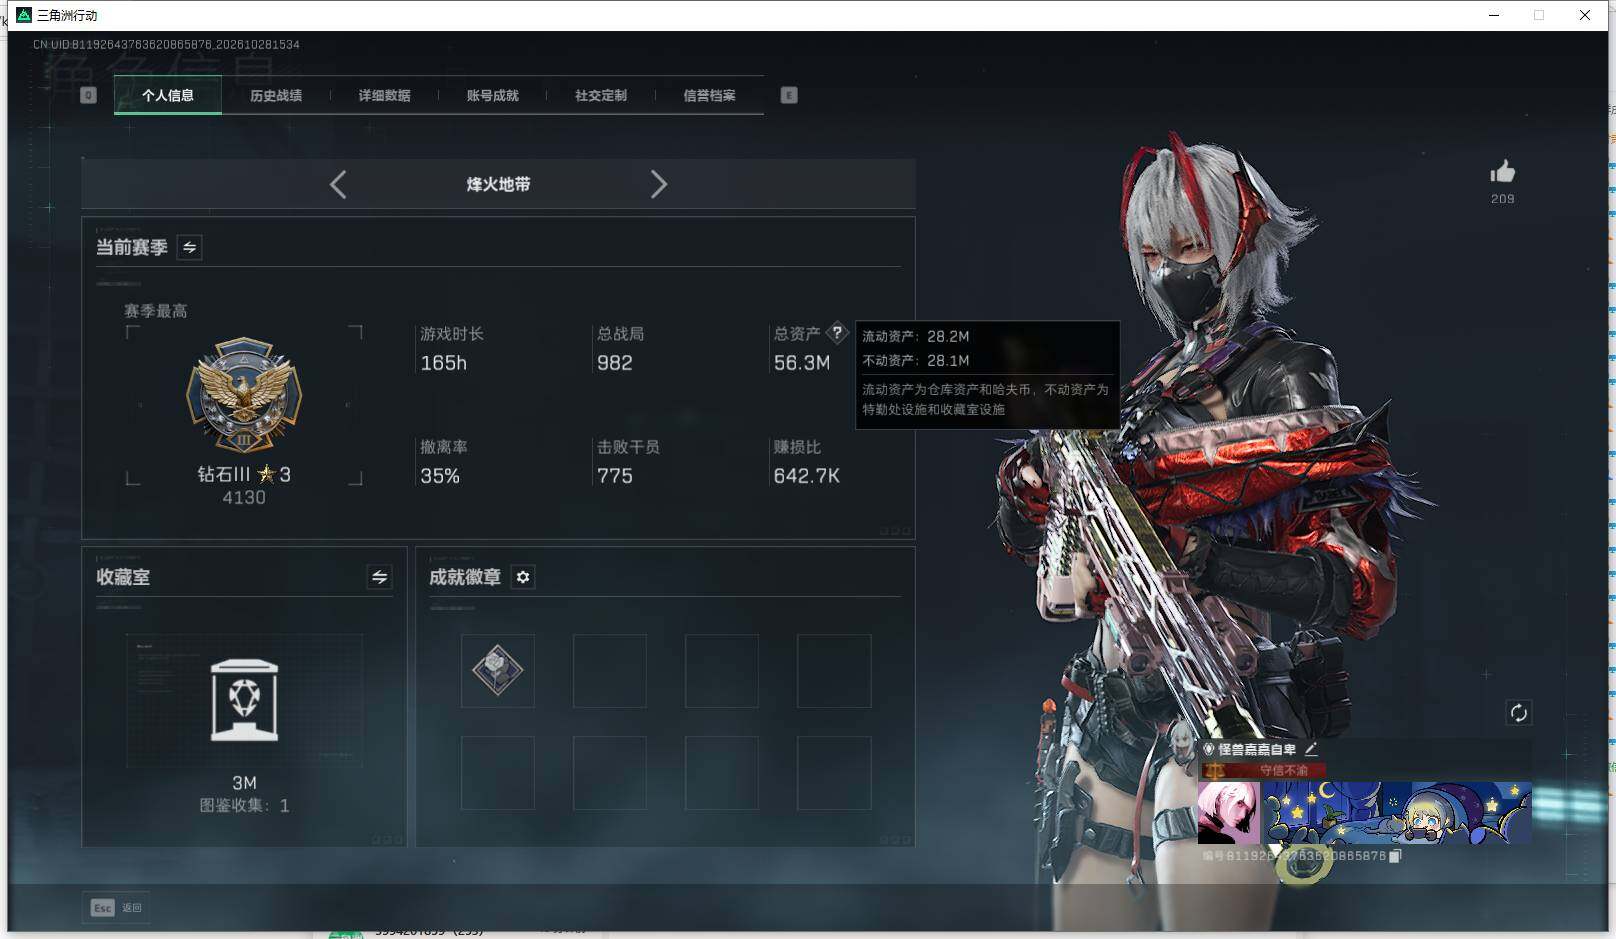The height and width of the screenshot is (939, 1616).
Task: Copy the player ID number icon
Action: (1395, 856)
